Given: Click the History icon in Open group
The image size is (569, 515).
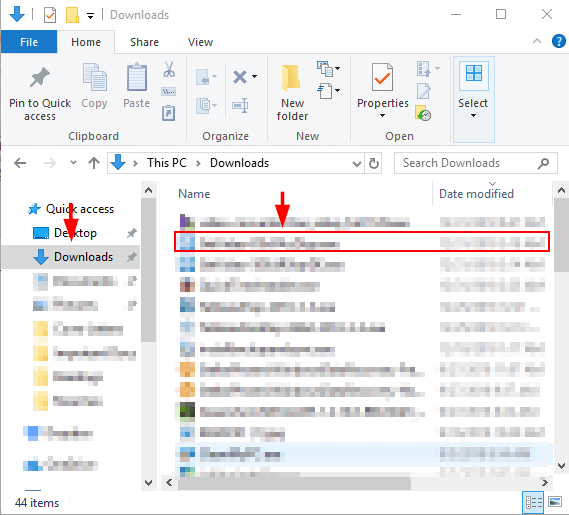Looking at the screenshot, I should click(423, 113).
